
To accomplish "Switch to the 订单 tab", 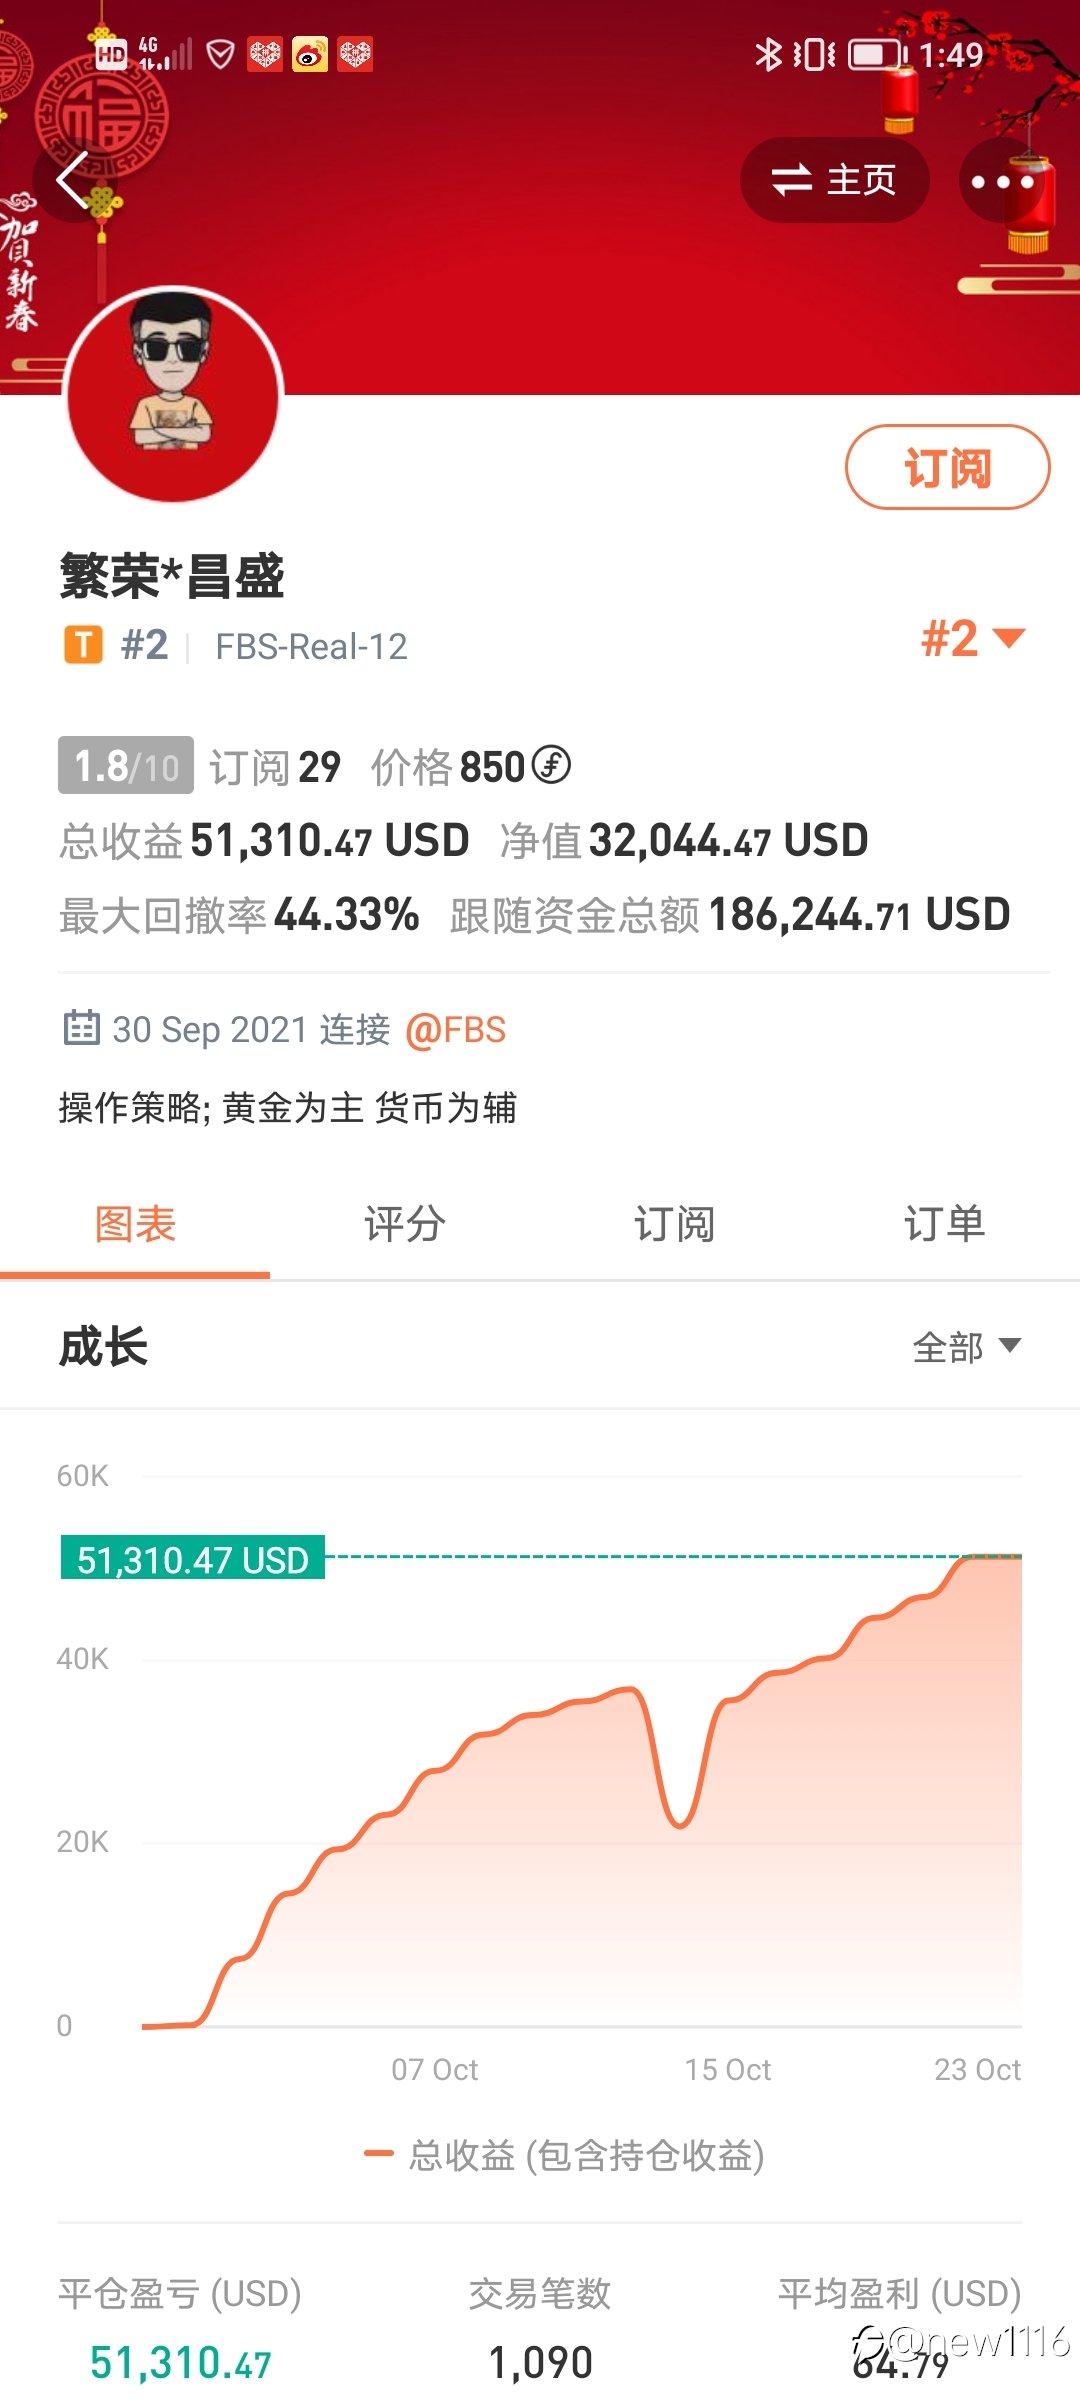I will [945, 1225].
